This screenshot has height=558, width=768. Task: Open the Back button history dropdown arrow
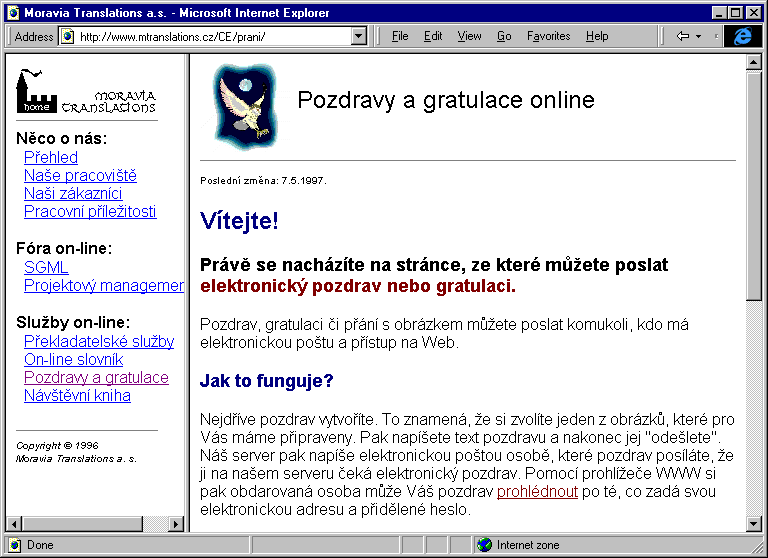698,36
